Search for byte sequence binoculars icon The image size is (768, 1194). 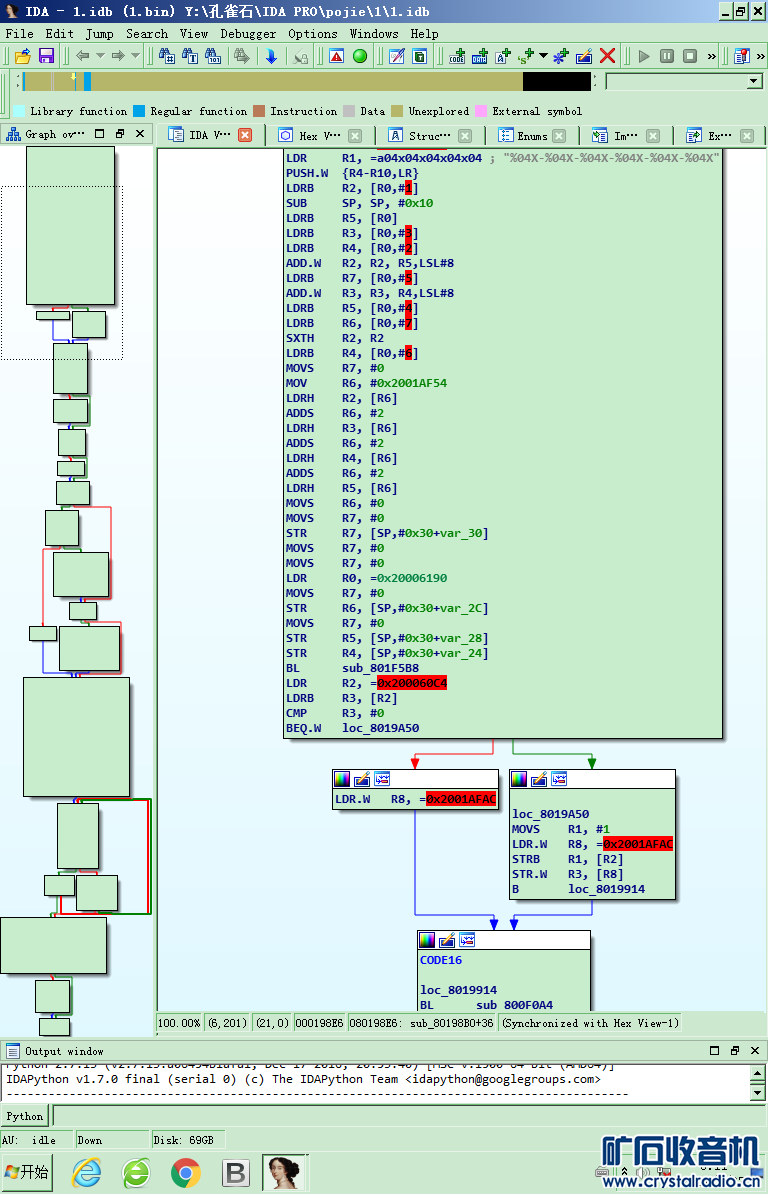pyautogui.click(x=213, y=56)
